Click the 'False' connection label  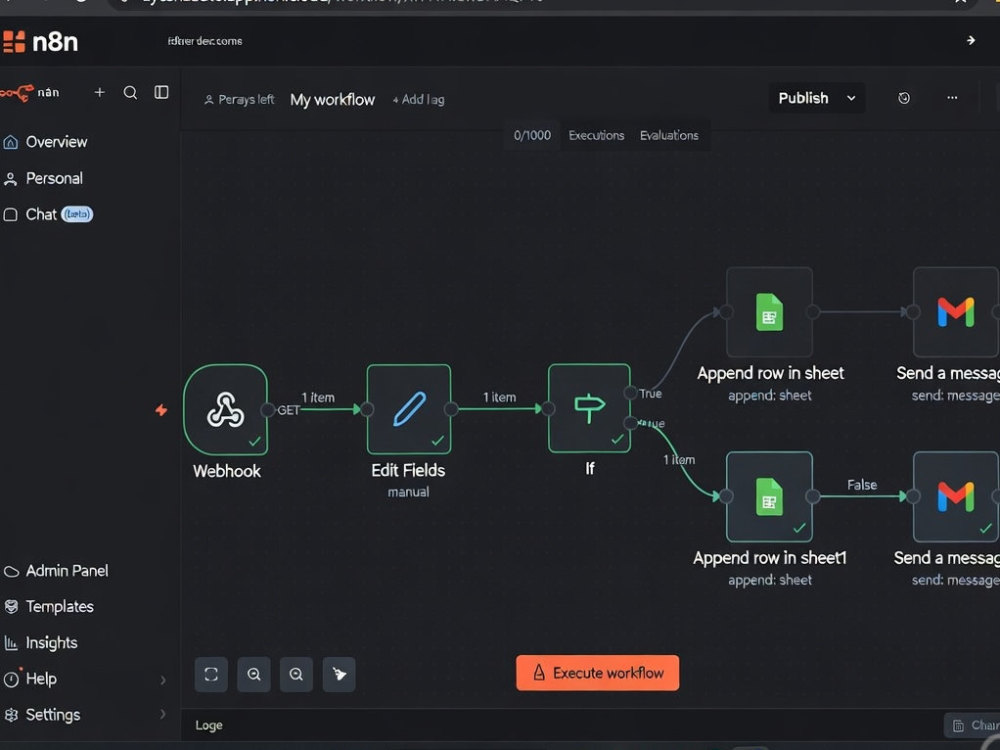tap(862, 485)
